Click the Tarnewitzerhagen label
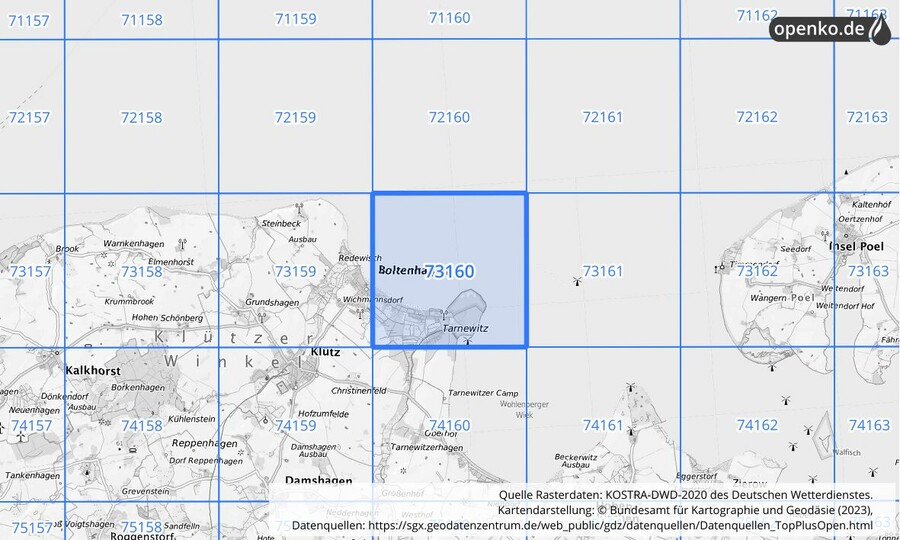This screenshot has width=900, height=540. tap(426, 447)
